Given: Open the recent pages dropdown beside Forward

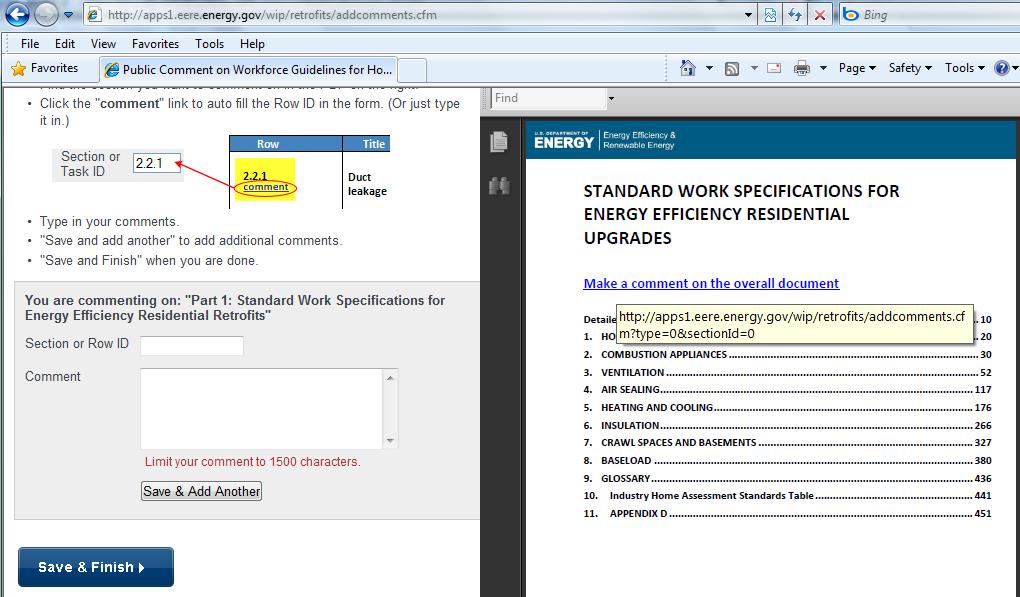Looking at the screenshot, I should click(68, 15).
